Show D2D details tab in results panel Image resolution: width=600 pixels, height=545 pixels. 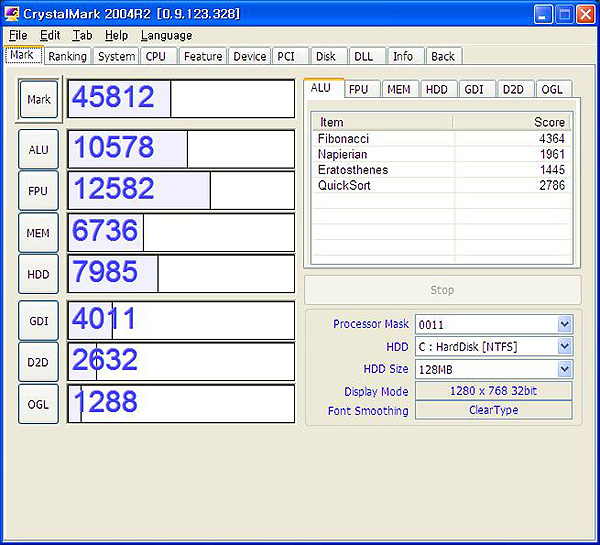pyautogui.click(x=515, y=89)
